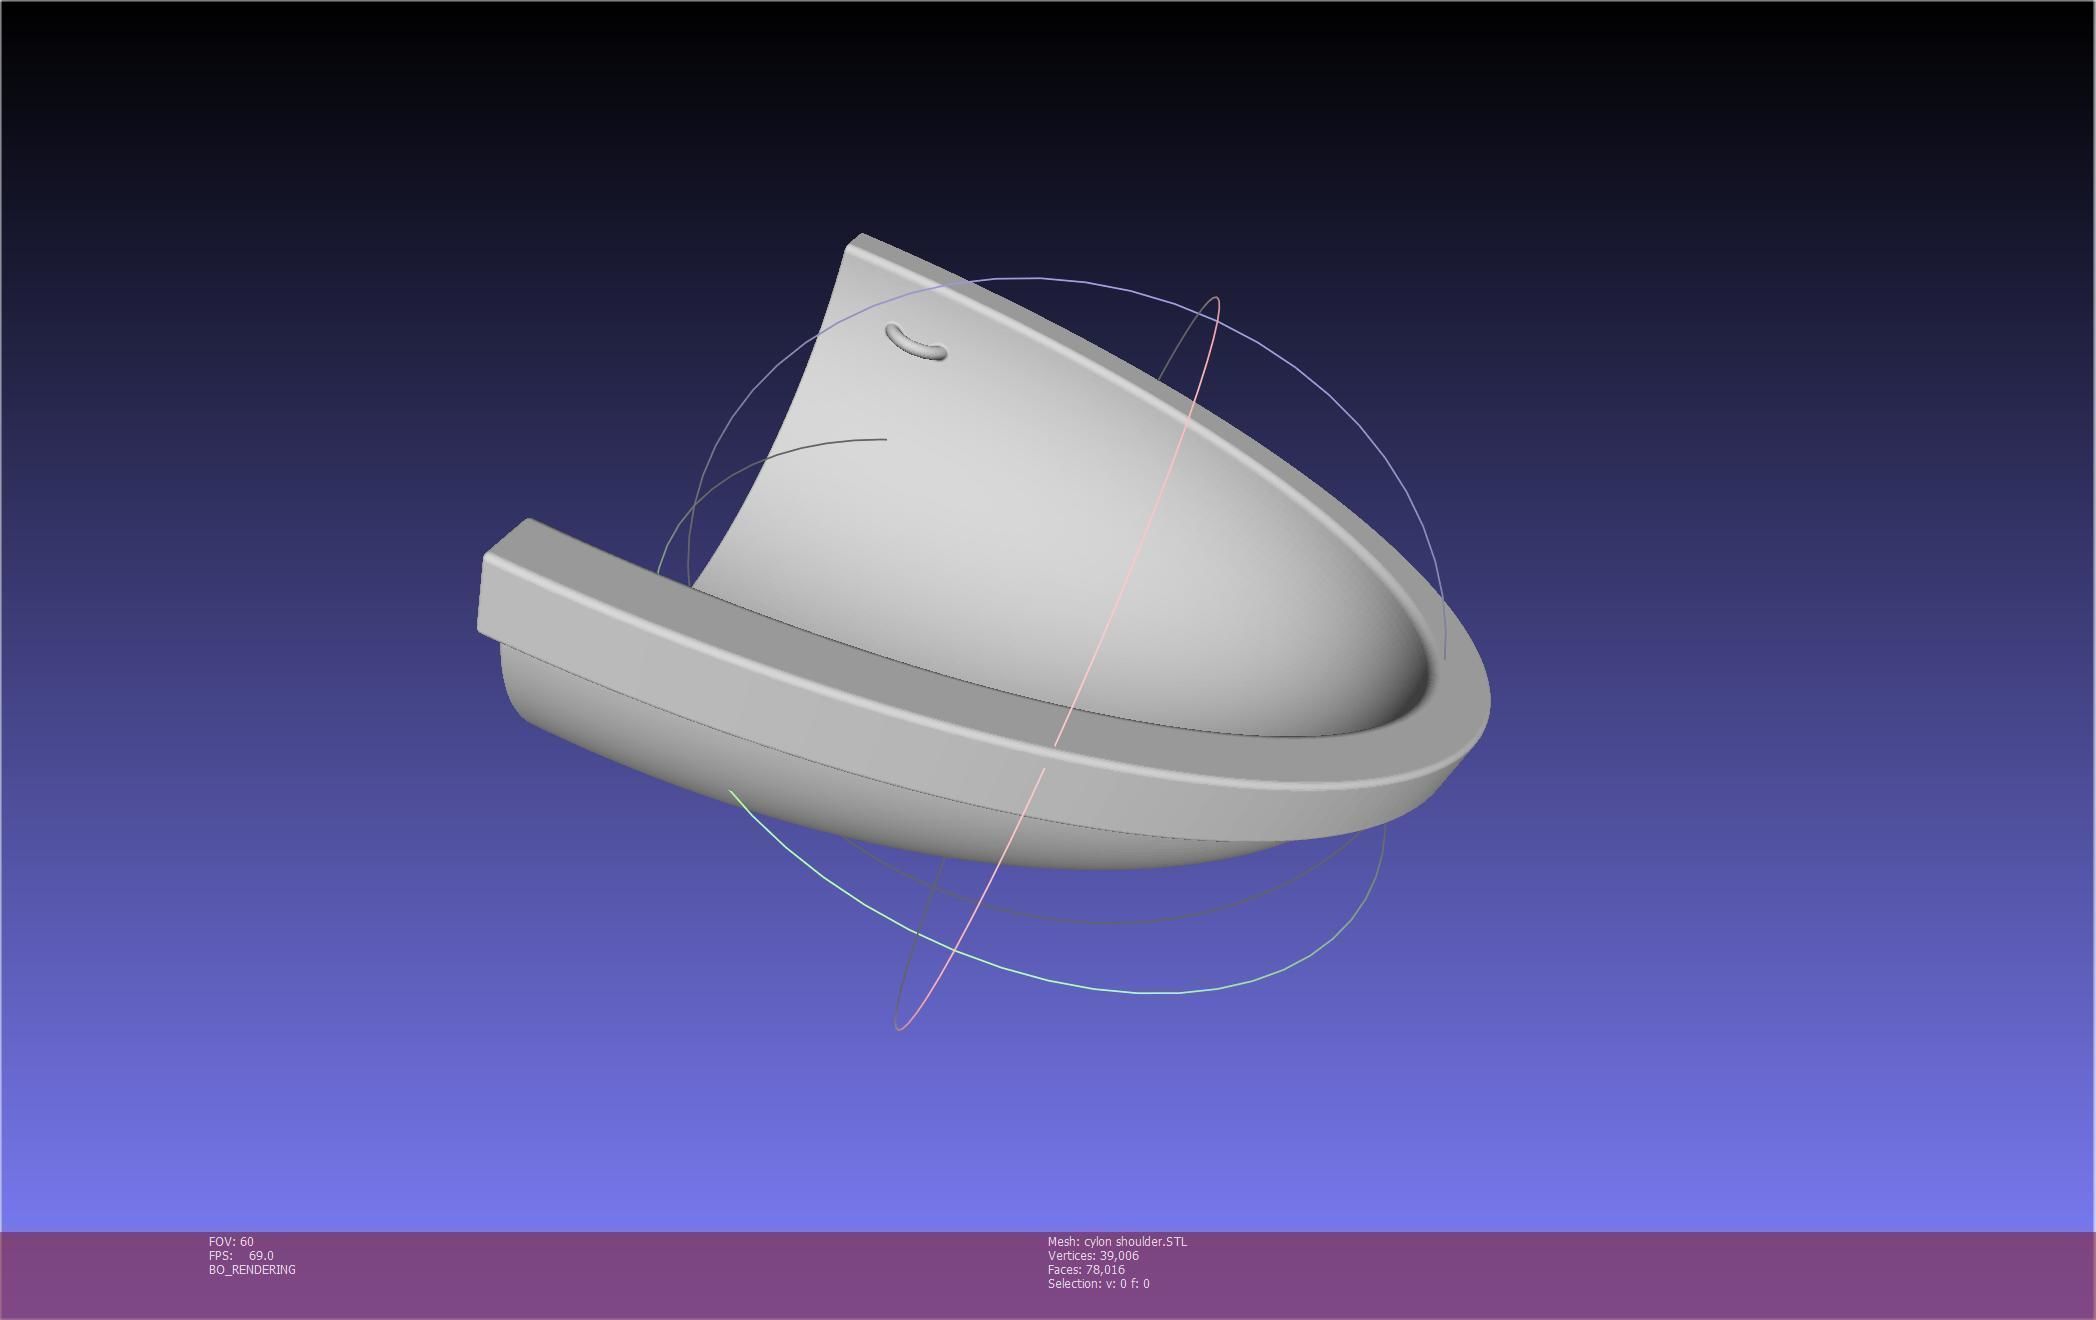Click the FOV: 60 status text
The image size is (2096, 1320).
tap(231, 1241)
